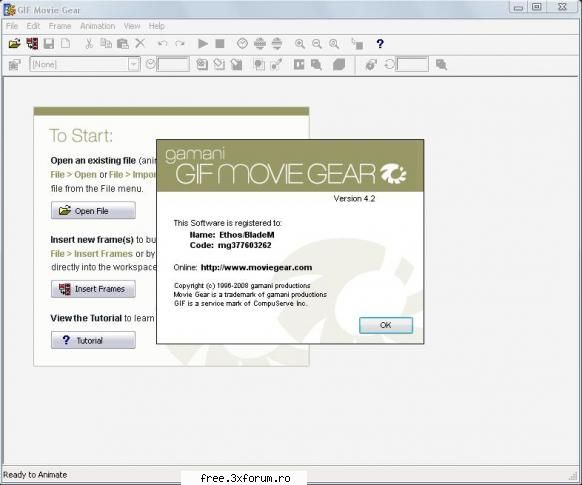Viewport: 582px width, 485px height.
Task: Click the Delete X icon in the toolbar
Action: coord(140,43)
